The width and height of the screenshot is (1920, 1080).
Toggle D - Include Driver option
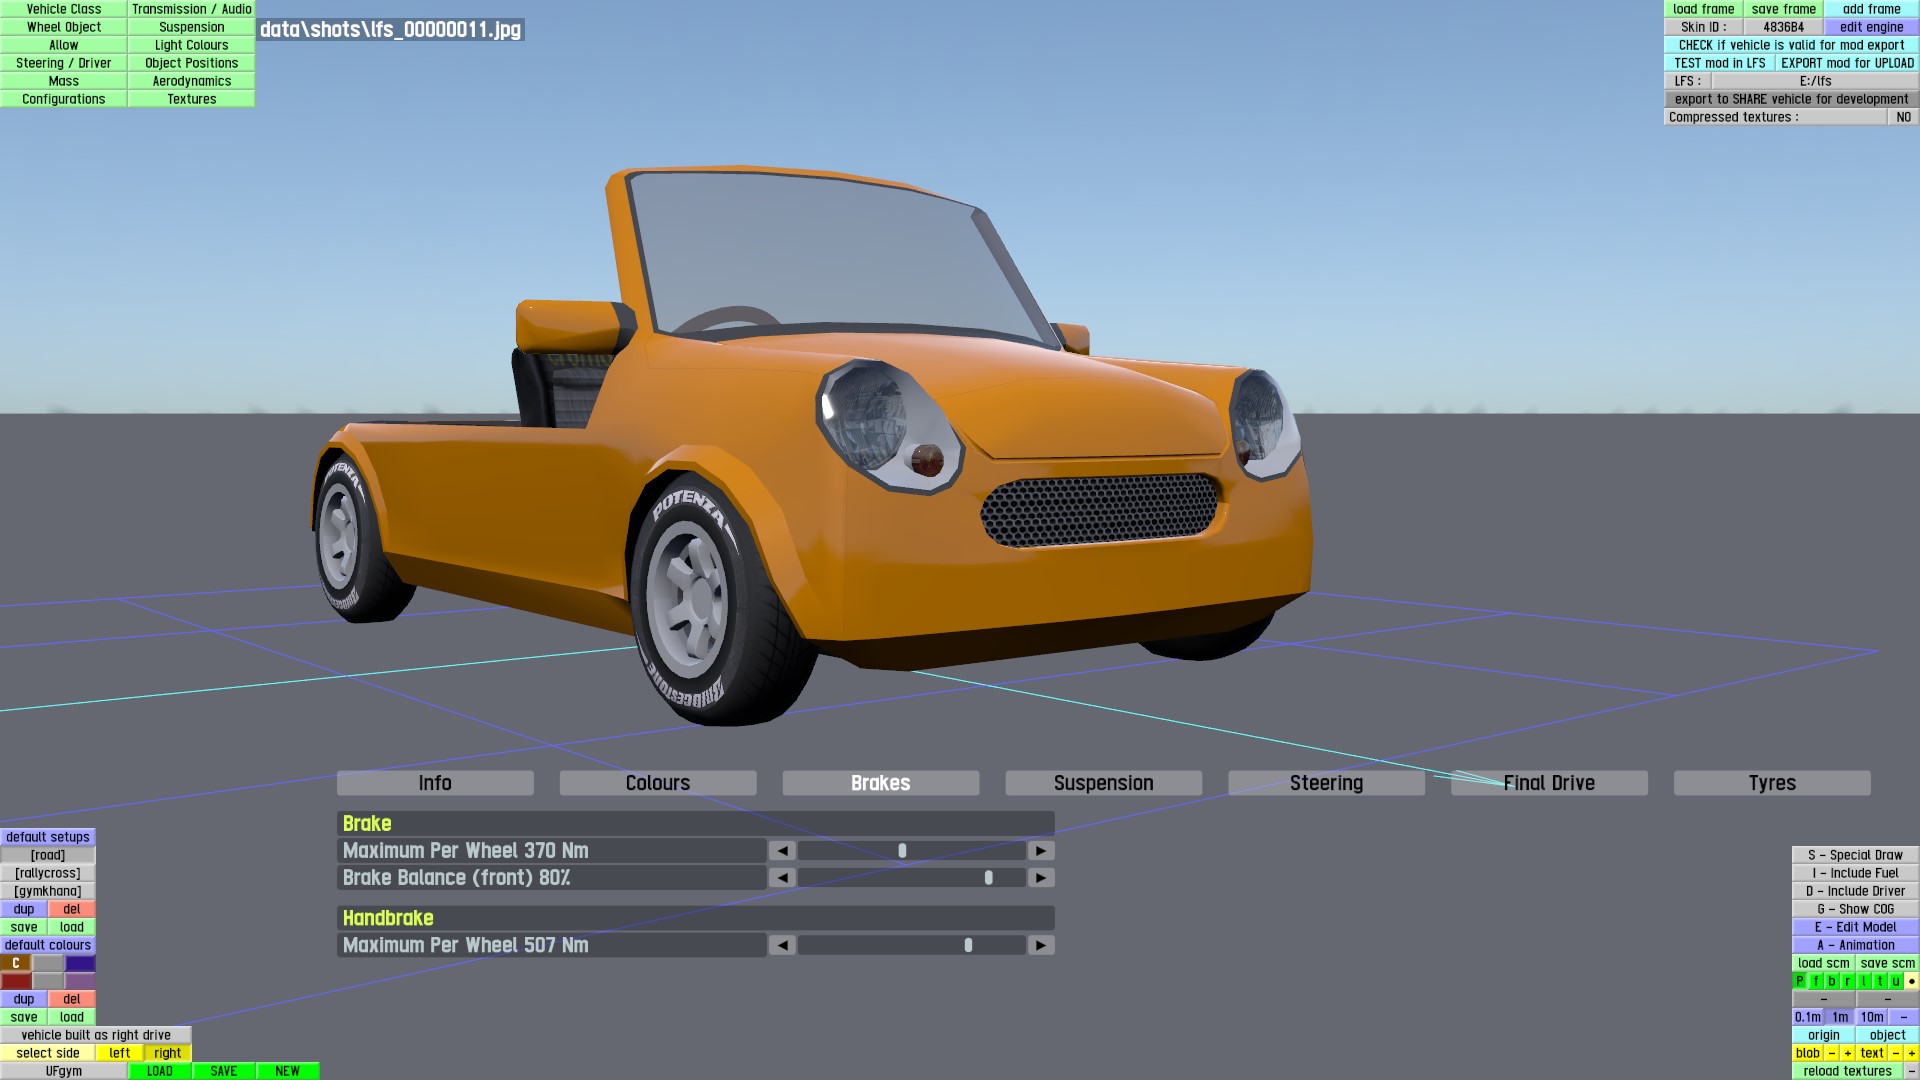pyautogui.click(x=1855, y=891)
